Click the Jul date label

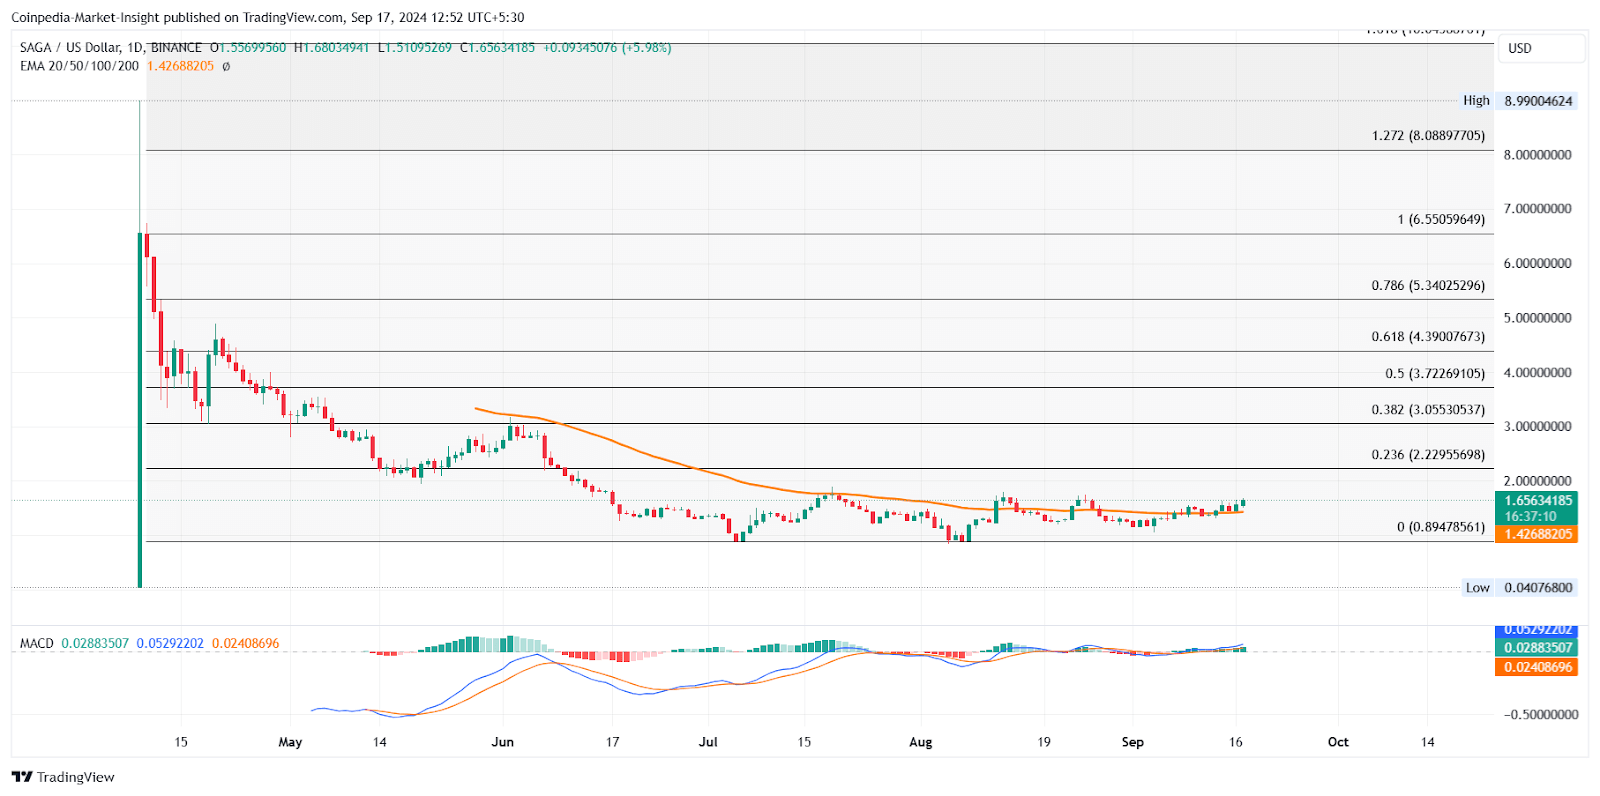point(708,742)
